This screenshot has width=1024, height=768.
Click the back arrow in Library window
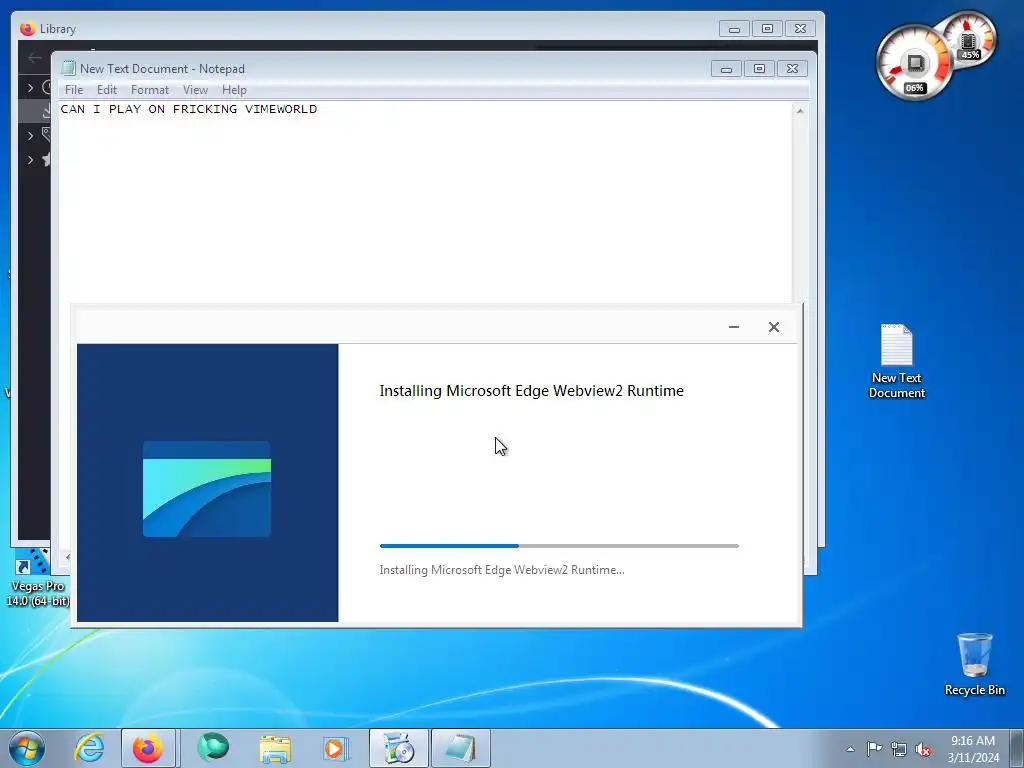[x=35, y=58]
